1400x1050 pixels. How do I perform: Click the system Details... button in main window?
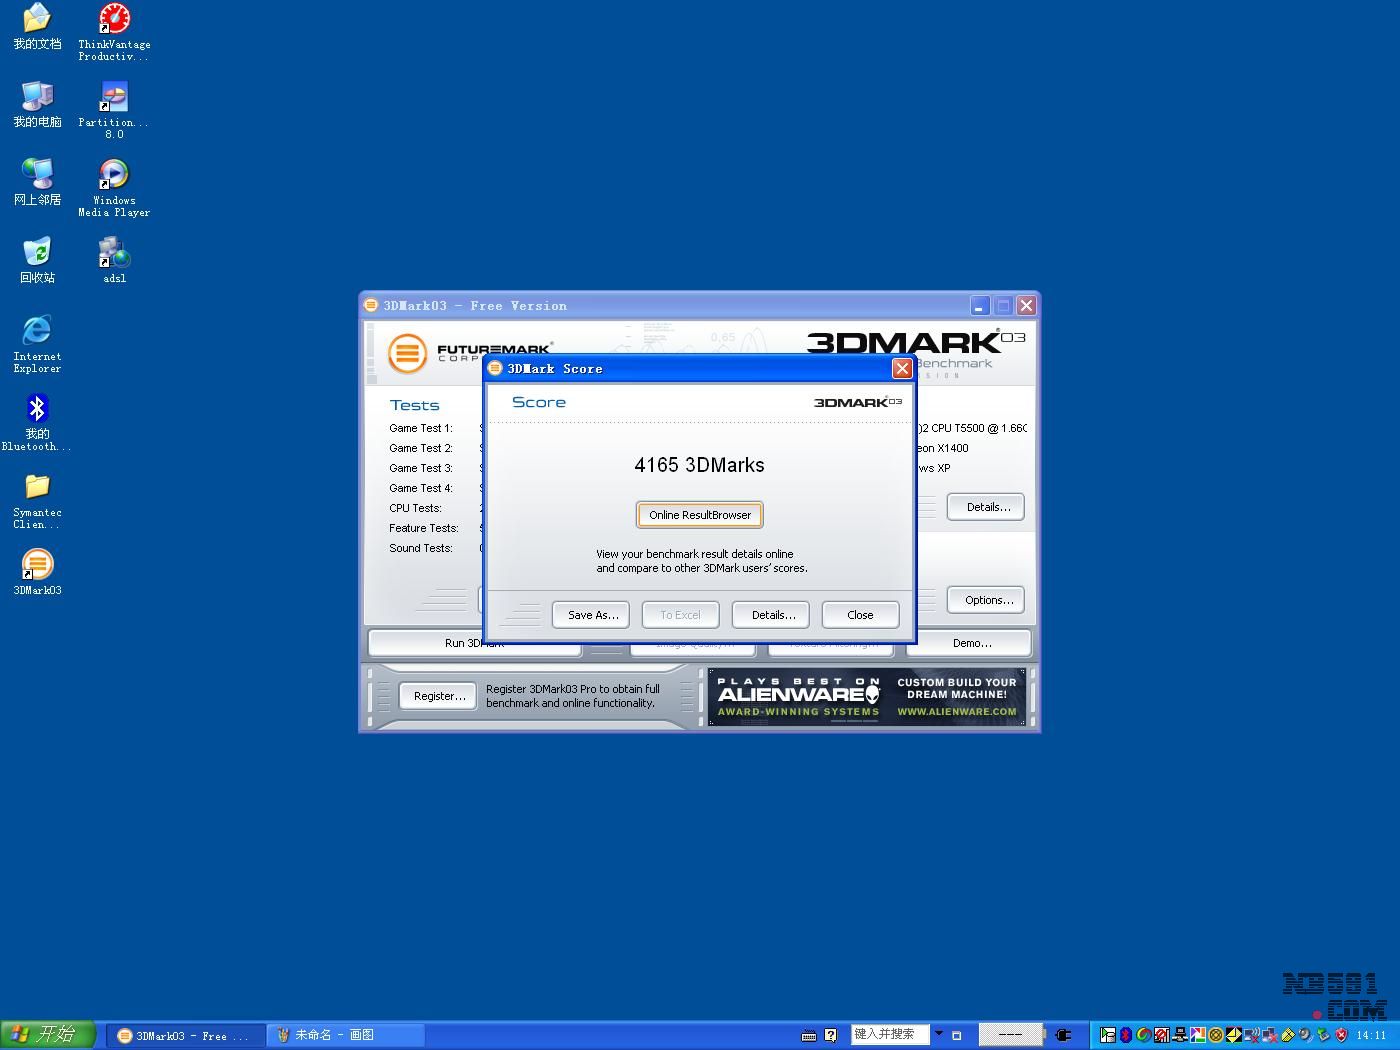[x=986, y=507]
